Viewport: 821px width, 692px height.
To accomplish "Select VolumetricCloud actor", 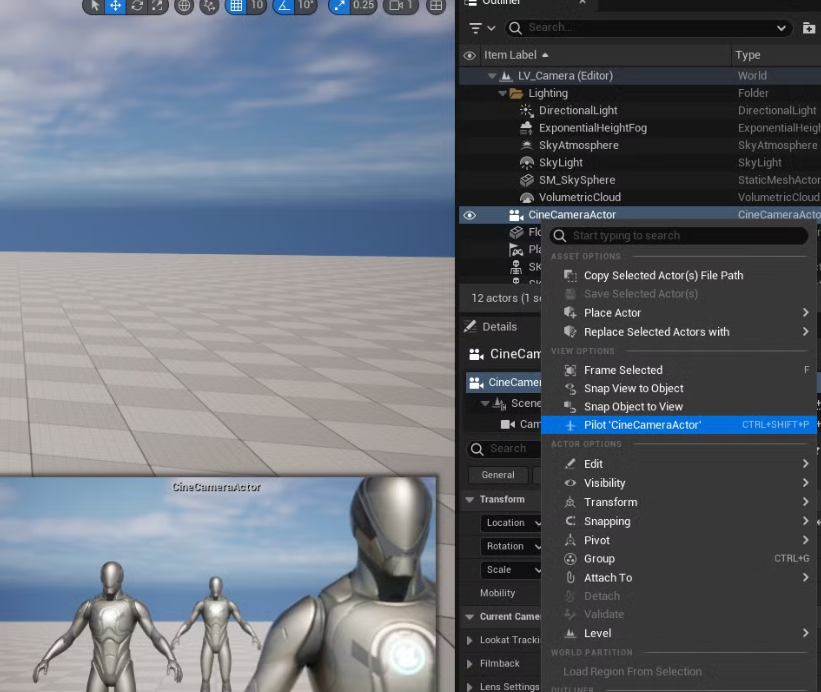I will tap(580, 197).
